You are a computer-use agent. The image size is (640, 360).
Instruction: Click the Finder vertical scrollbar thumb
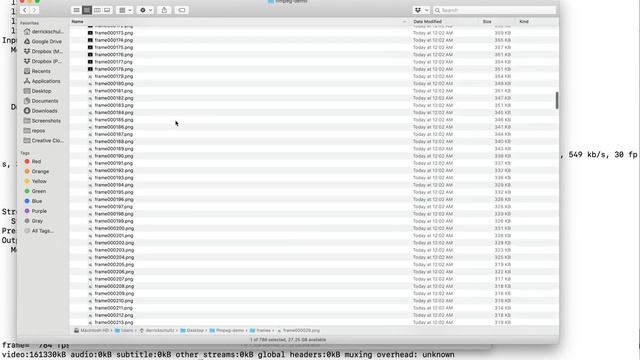[557, 100]
